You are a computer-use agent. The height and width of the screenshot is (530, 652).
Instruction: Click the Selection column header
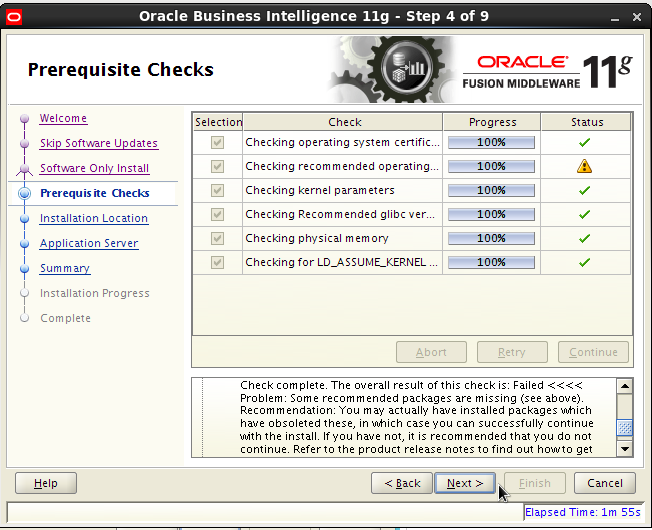[218, 122]
